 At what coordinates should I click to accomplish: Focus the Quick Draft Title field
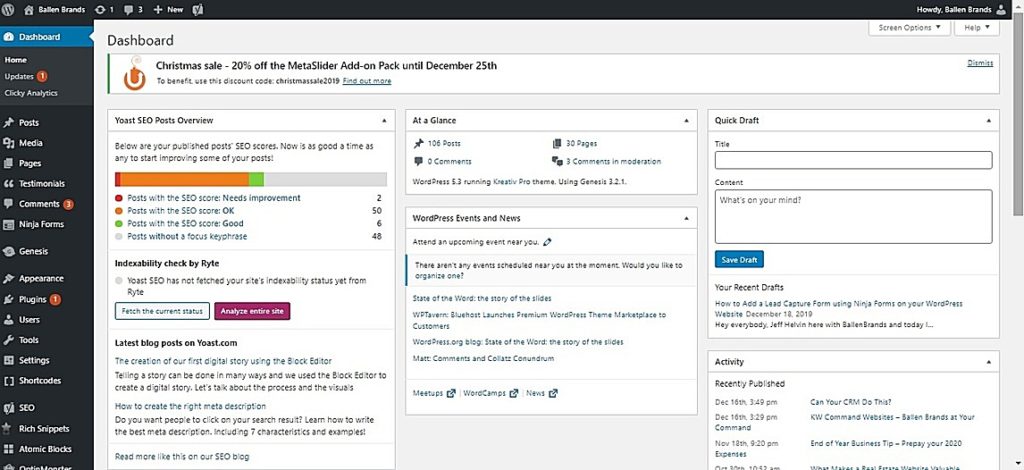click(x=854, y=160)
